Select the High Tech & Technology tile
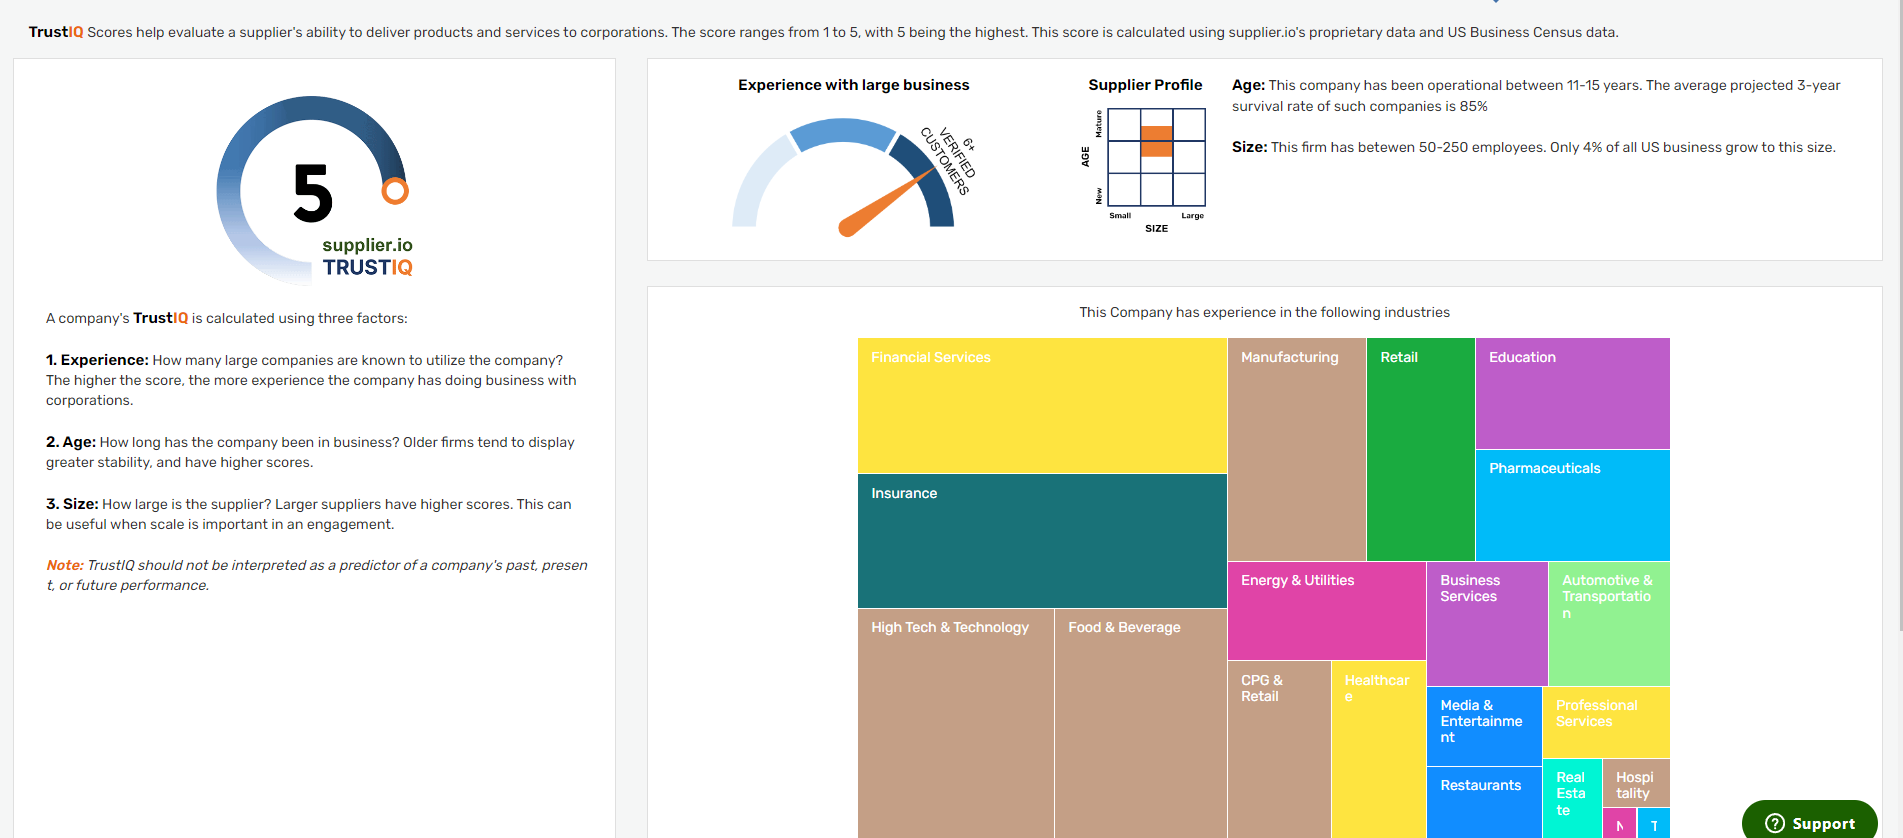The height and width of the screenshot is (838, 1903). click(x=956, y=723)
